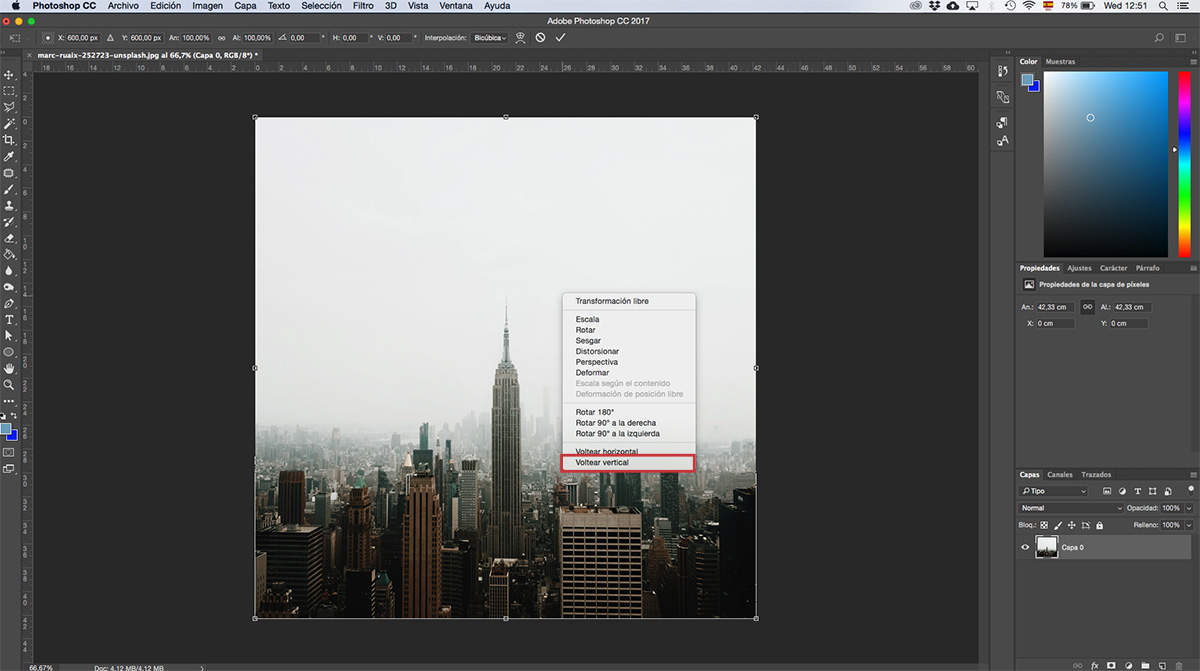
Task: Open the Interpolación dropdown
Action: 489,37
